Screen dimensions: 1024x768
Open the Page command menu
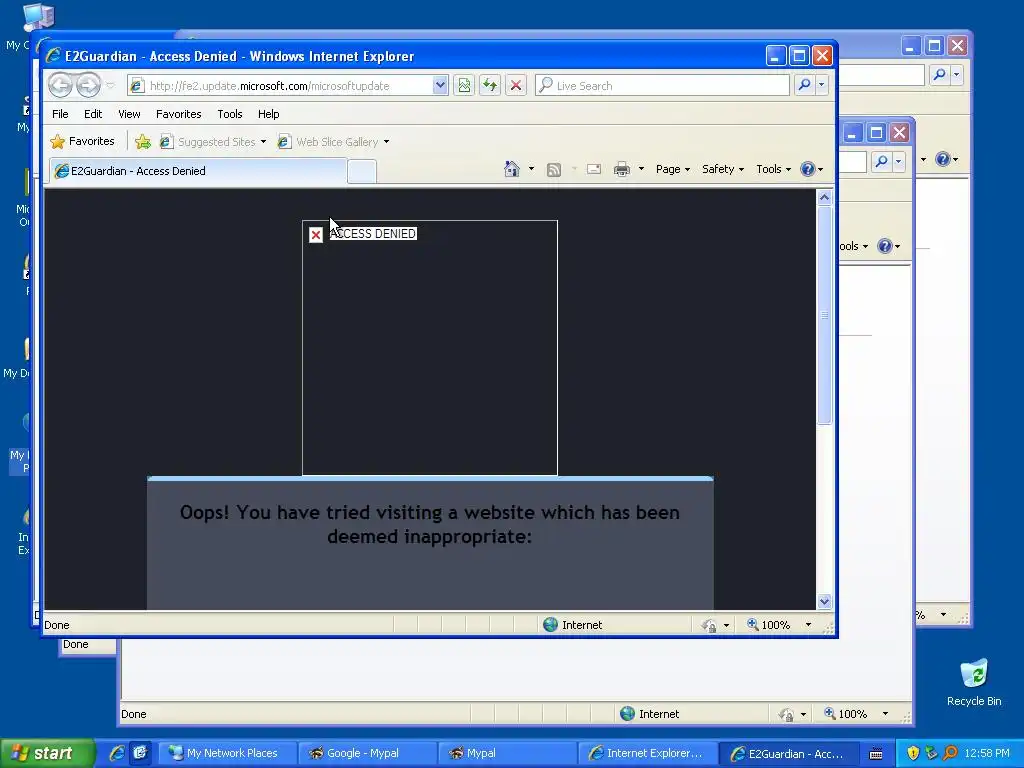coord(673,169)
